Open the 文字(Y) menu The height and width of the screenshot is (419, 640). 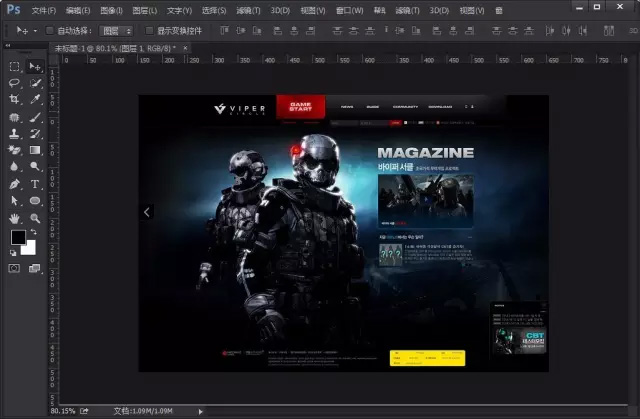(179, 11)
